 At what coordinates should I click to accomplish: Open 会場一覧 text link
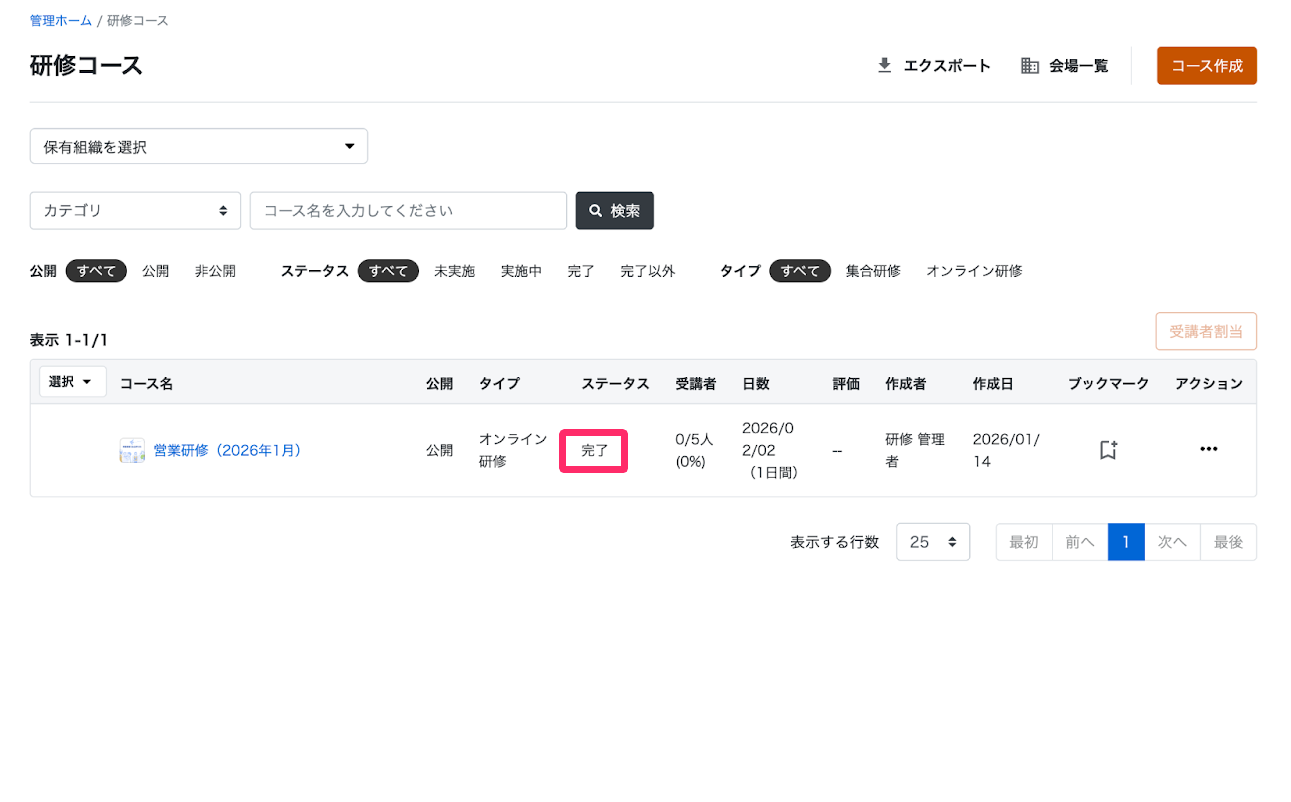tap(1078, 66)
